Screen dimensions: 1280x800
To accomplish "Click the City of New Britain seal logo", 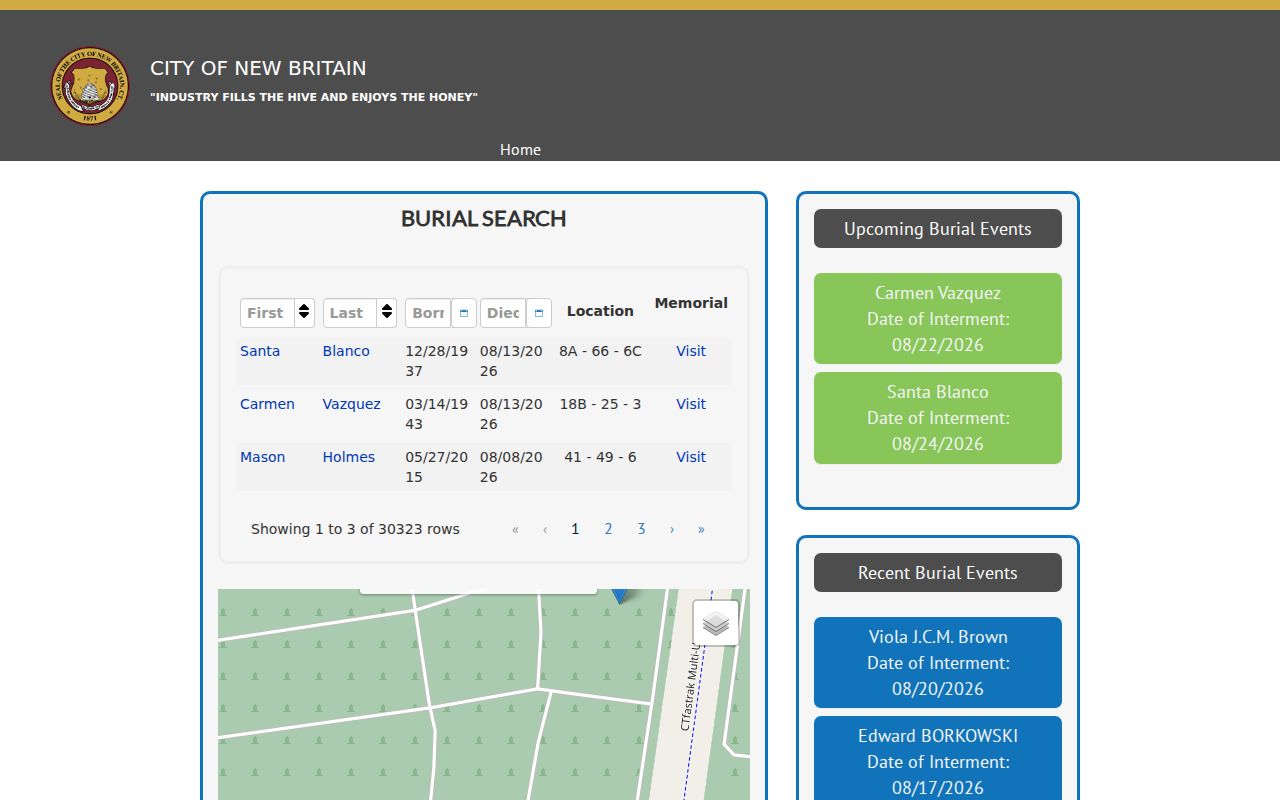I will click(x=90, y=86).
